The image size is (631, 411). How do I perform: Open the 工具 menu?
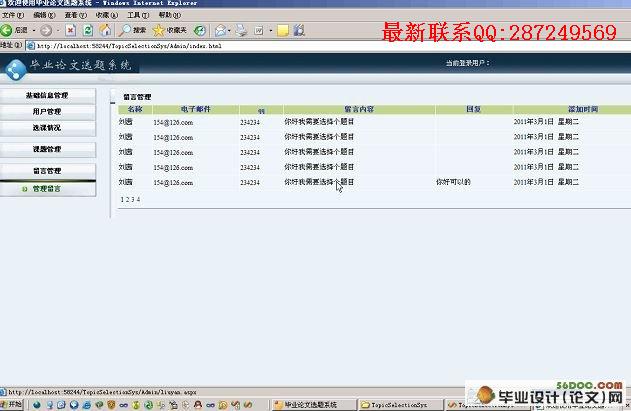[x=138, y=15]
